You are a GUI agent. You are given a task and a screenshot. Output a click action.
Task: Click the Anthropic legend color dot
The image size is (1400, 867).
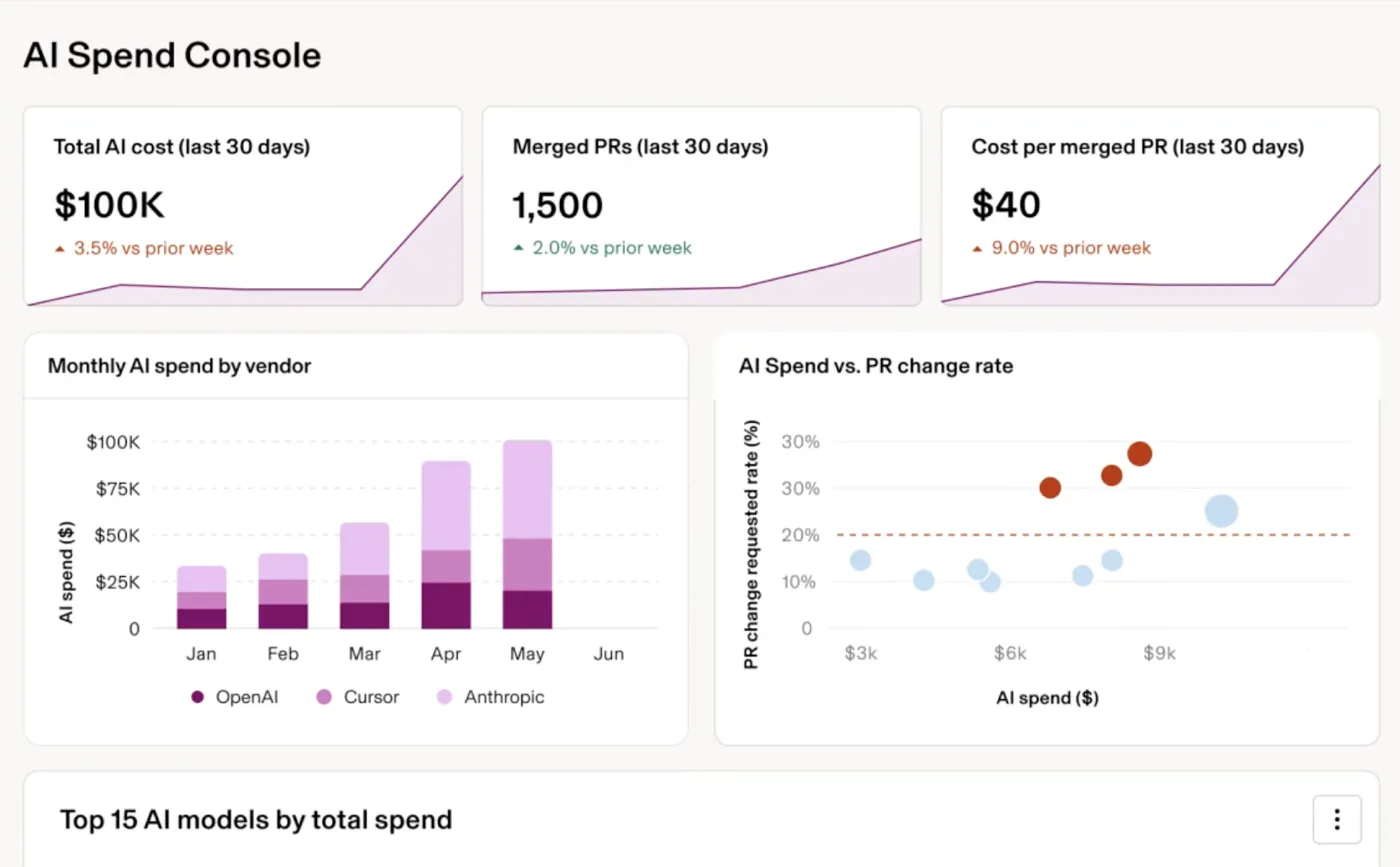click(444, 697)
